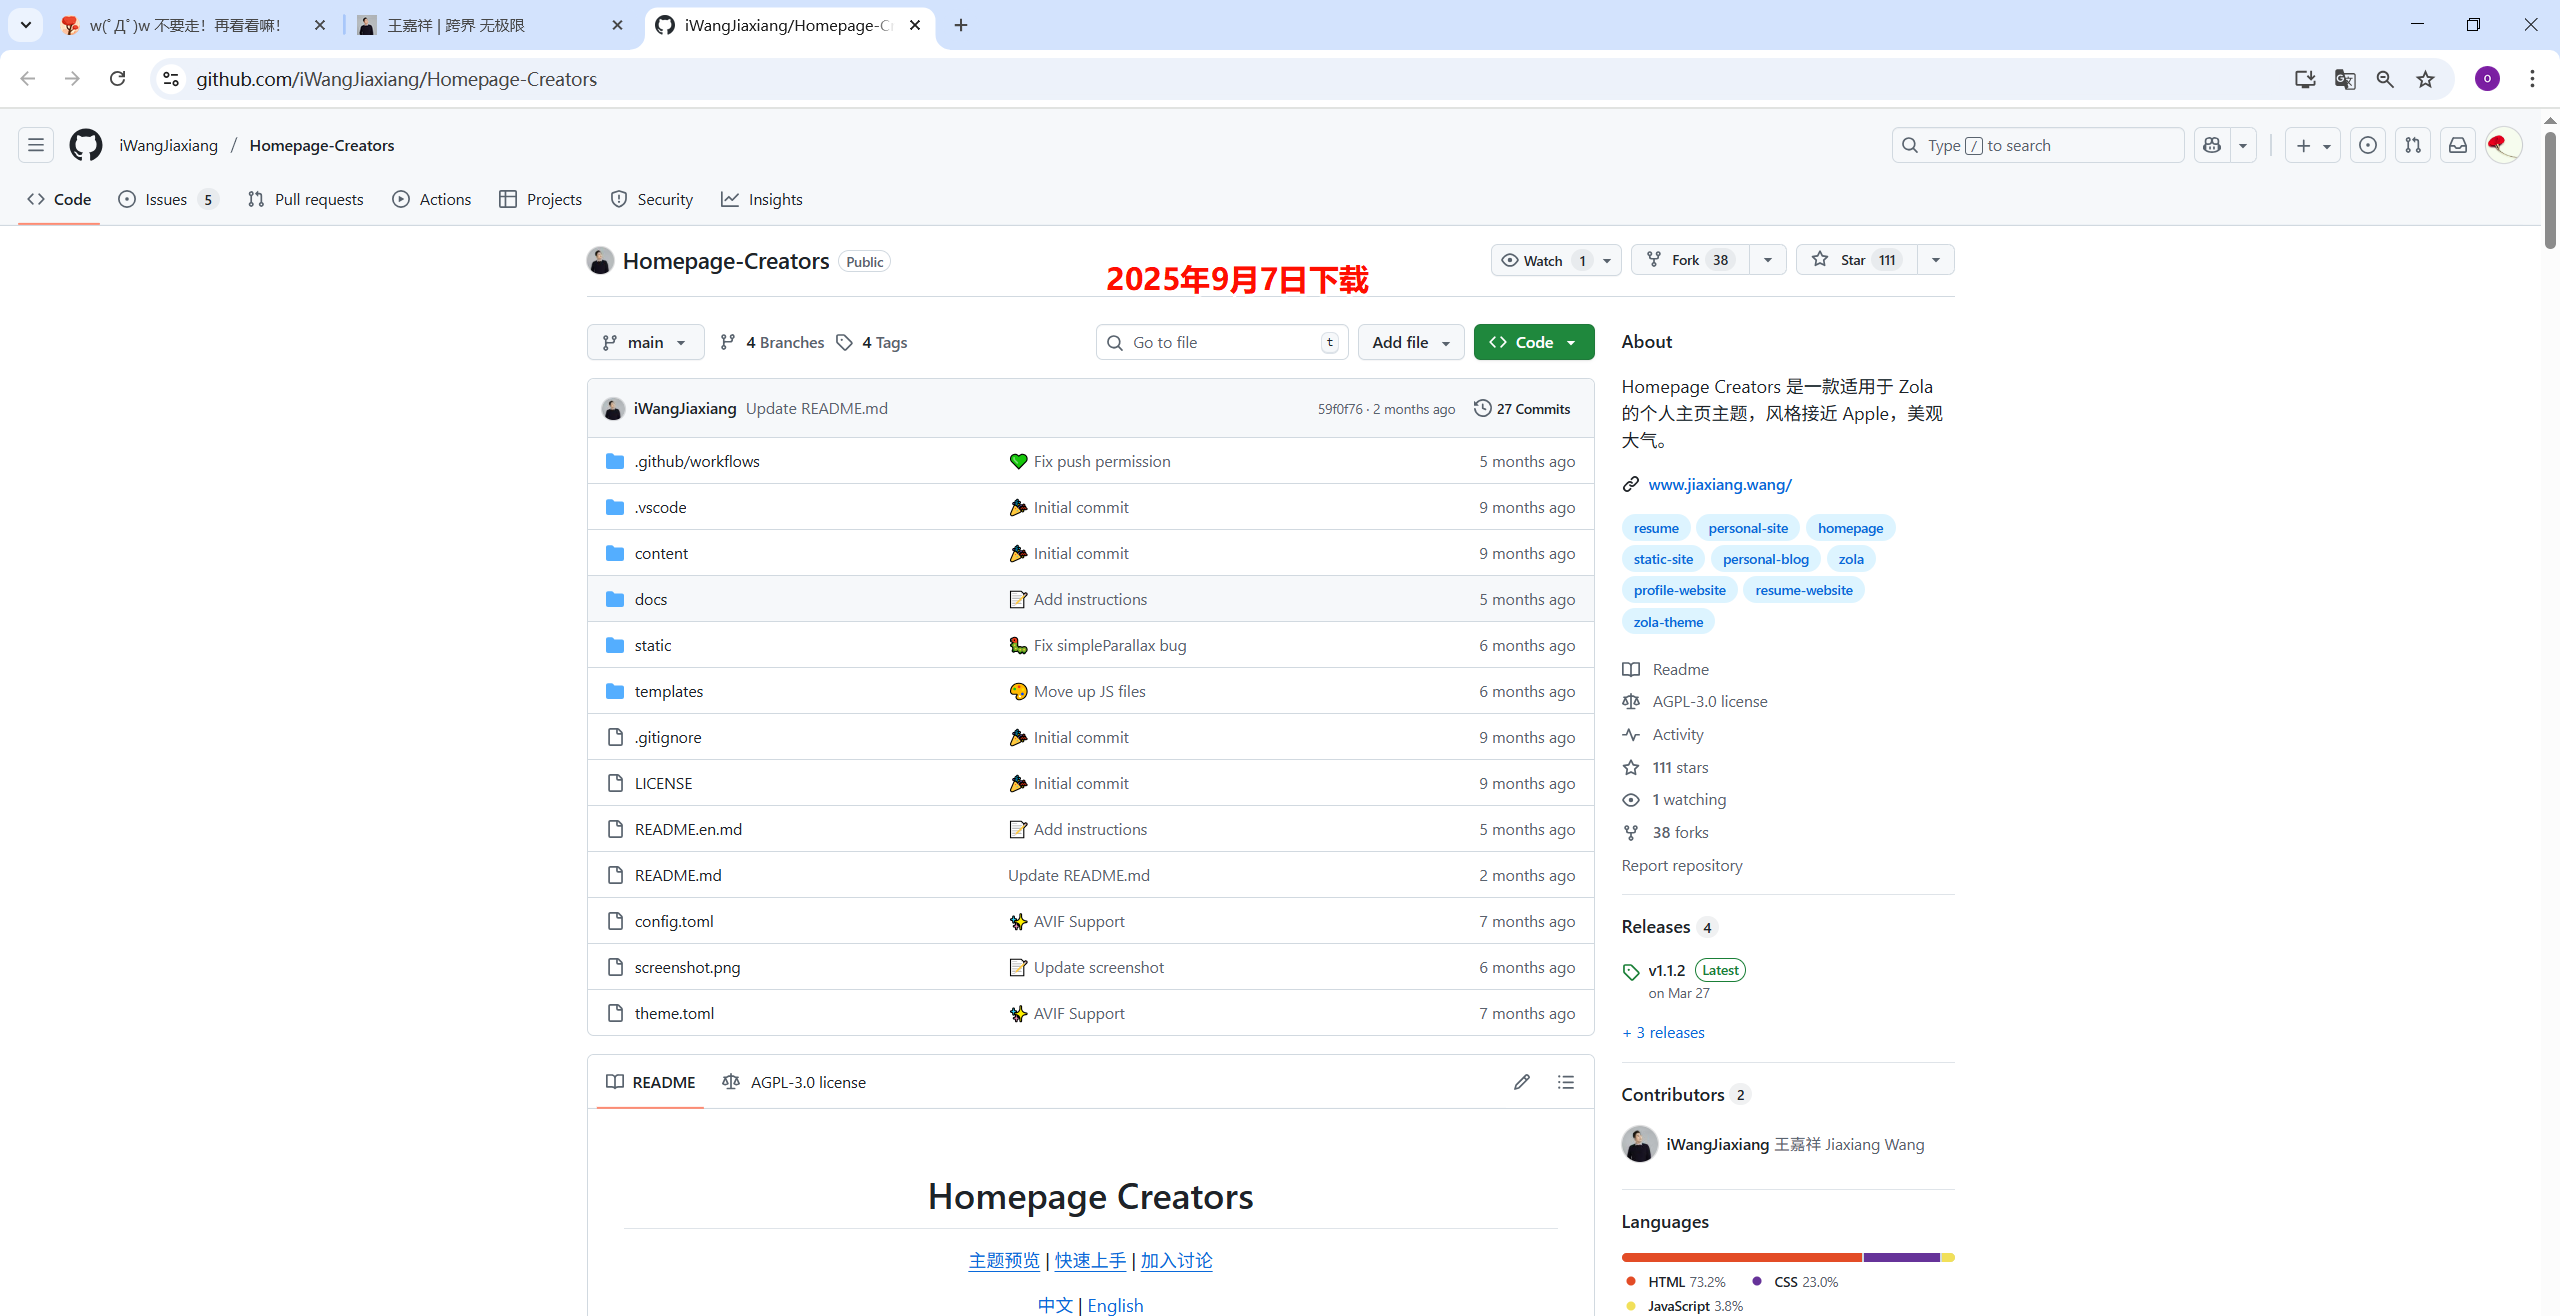This screenshot has width=2560, height=1316.
Task: Switch to the Security tab
Action: 652,199
